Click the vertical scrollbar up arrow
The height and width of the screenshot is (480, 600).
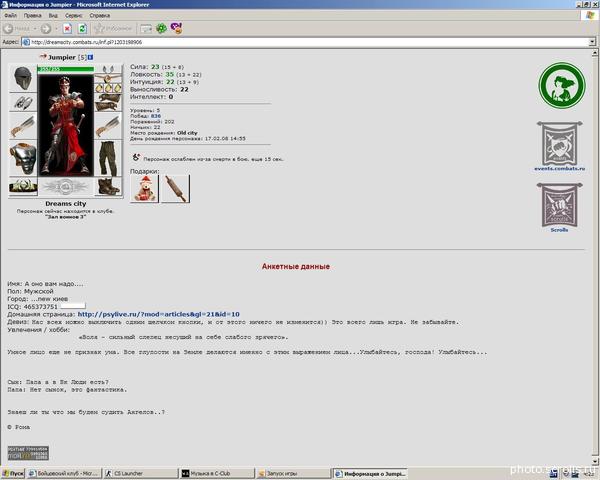[595, 53]
